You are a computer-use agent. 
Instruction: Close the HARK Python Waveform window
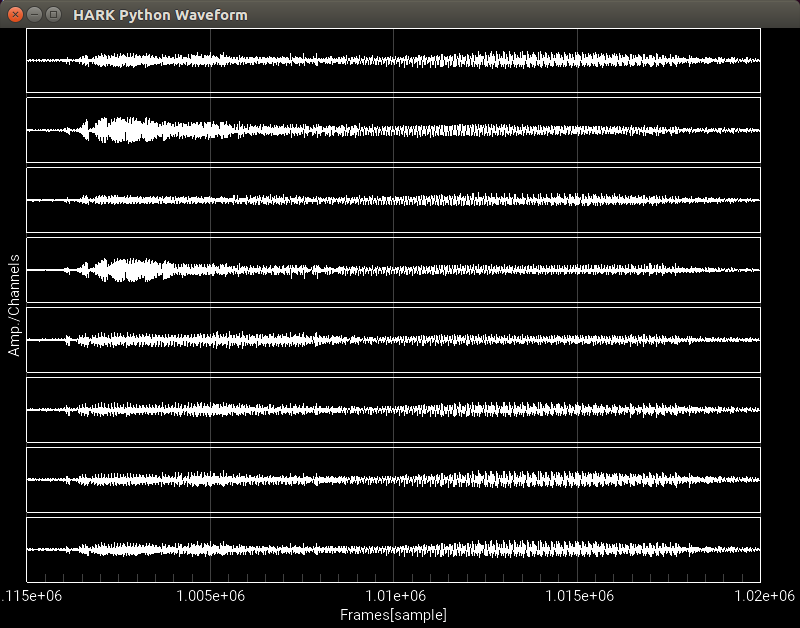coord(15,14)
